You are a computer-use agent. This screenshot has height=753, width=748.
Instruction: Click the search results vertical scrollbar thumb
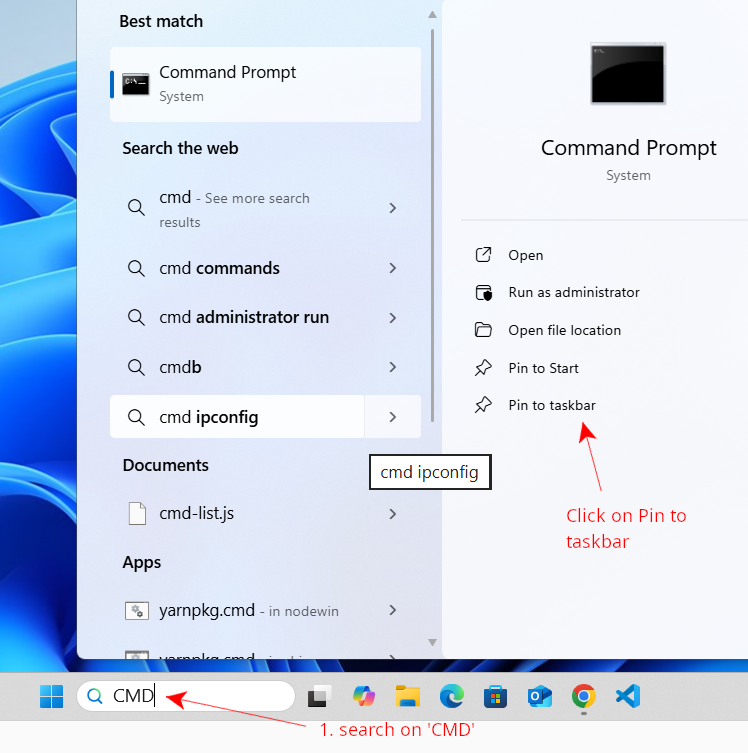tap(433, 226)
